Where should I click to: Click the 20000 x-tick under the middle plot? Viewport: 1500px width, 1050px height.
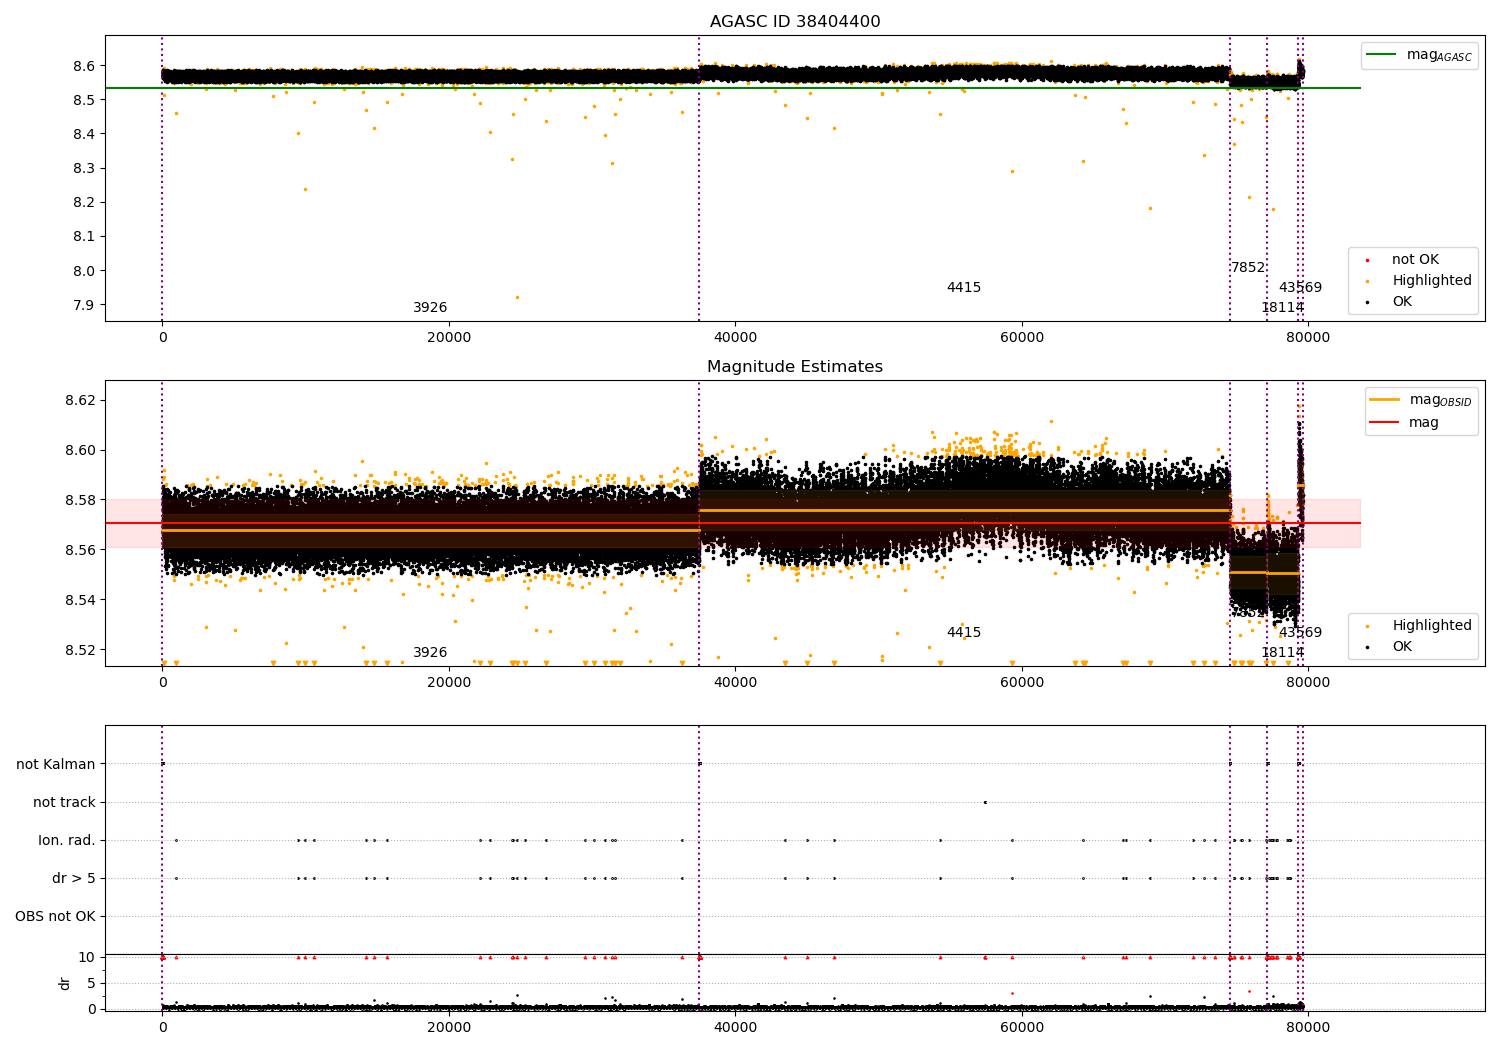[x=449, y=683]
